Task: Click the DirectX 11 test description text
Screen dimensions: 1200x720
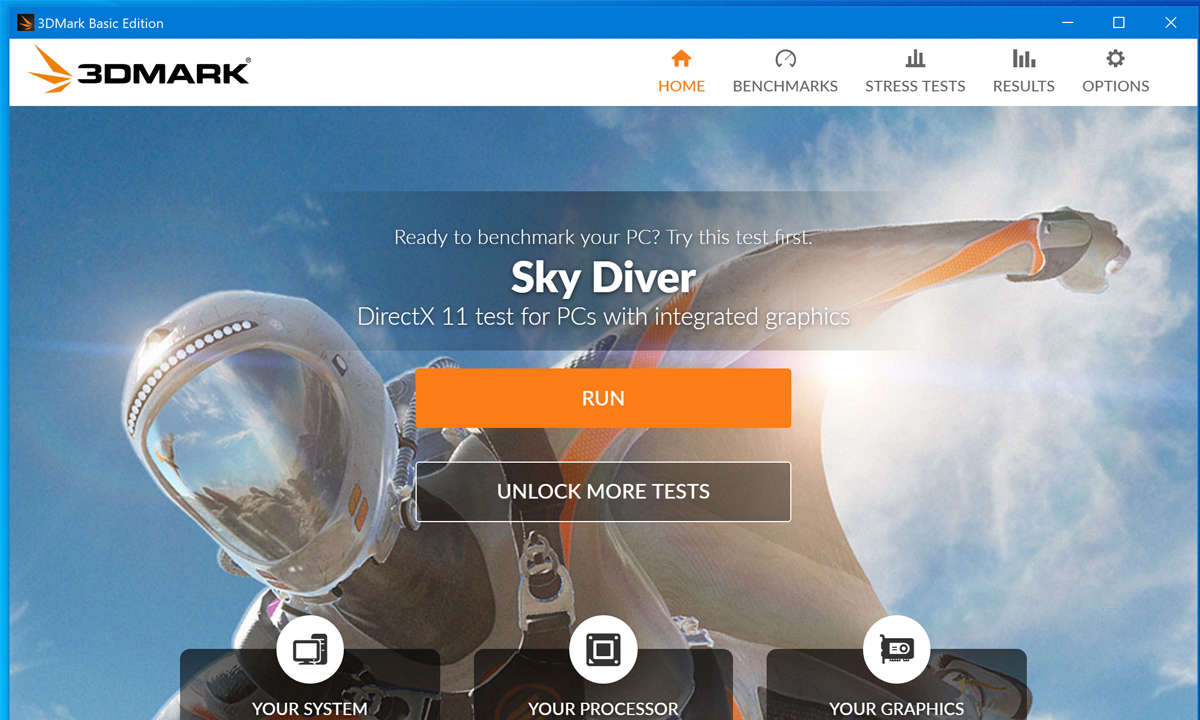Action: [603, 317]
